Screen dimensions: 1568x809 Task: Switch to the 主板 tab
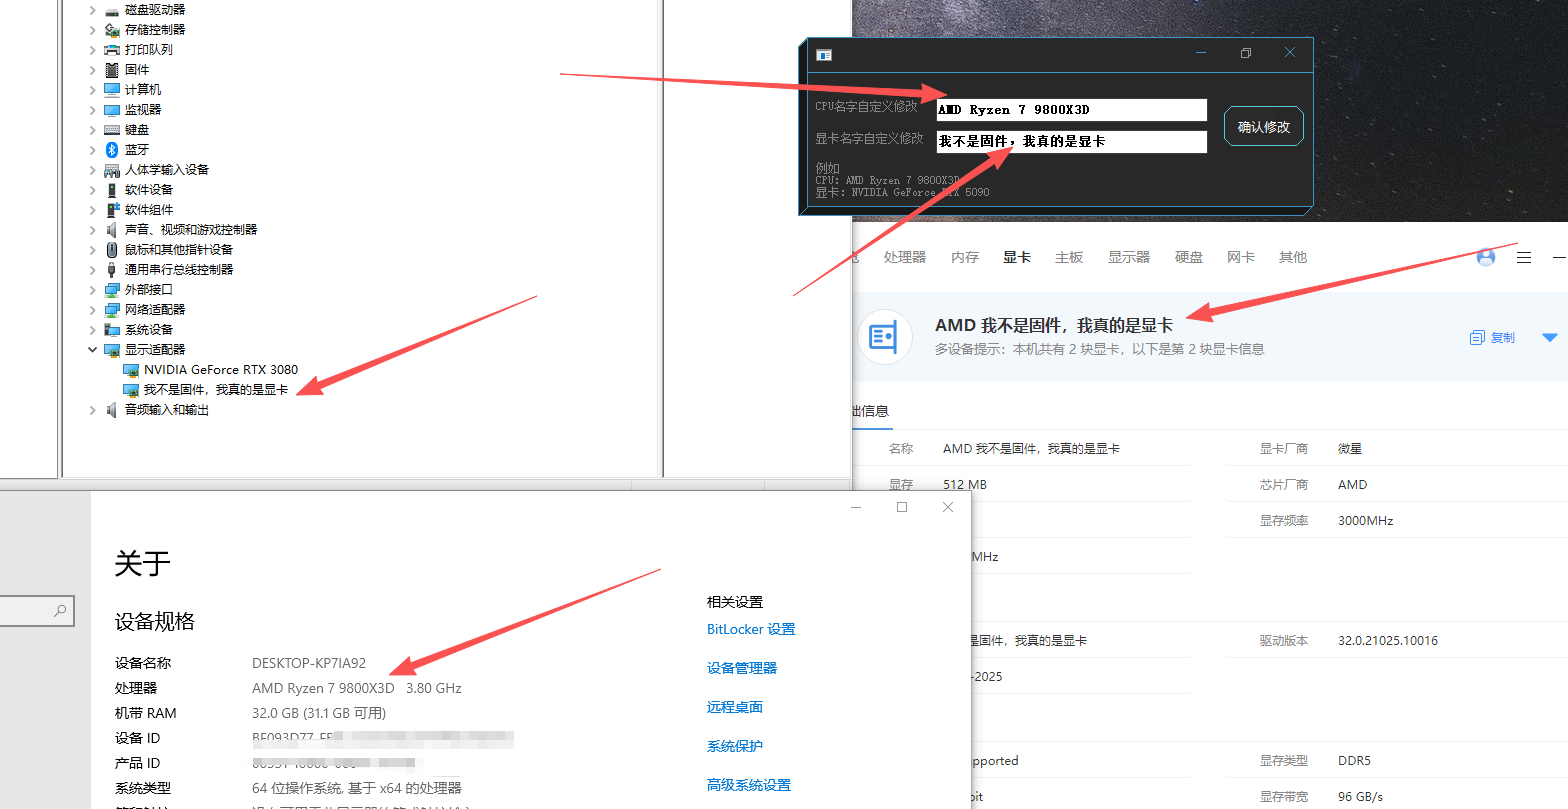click(1069, 258)
